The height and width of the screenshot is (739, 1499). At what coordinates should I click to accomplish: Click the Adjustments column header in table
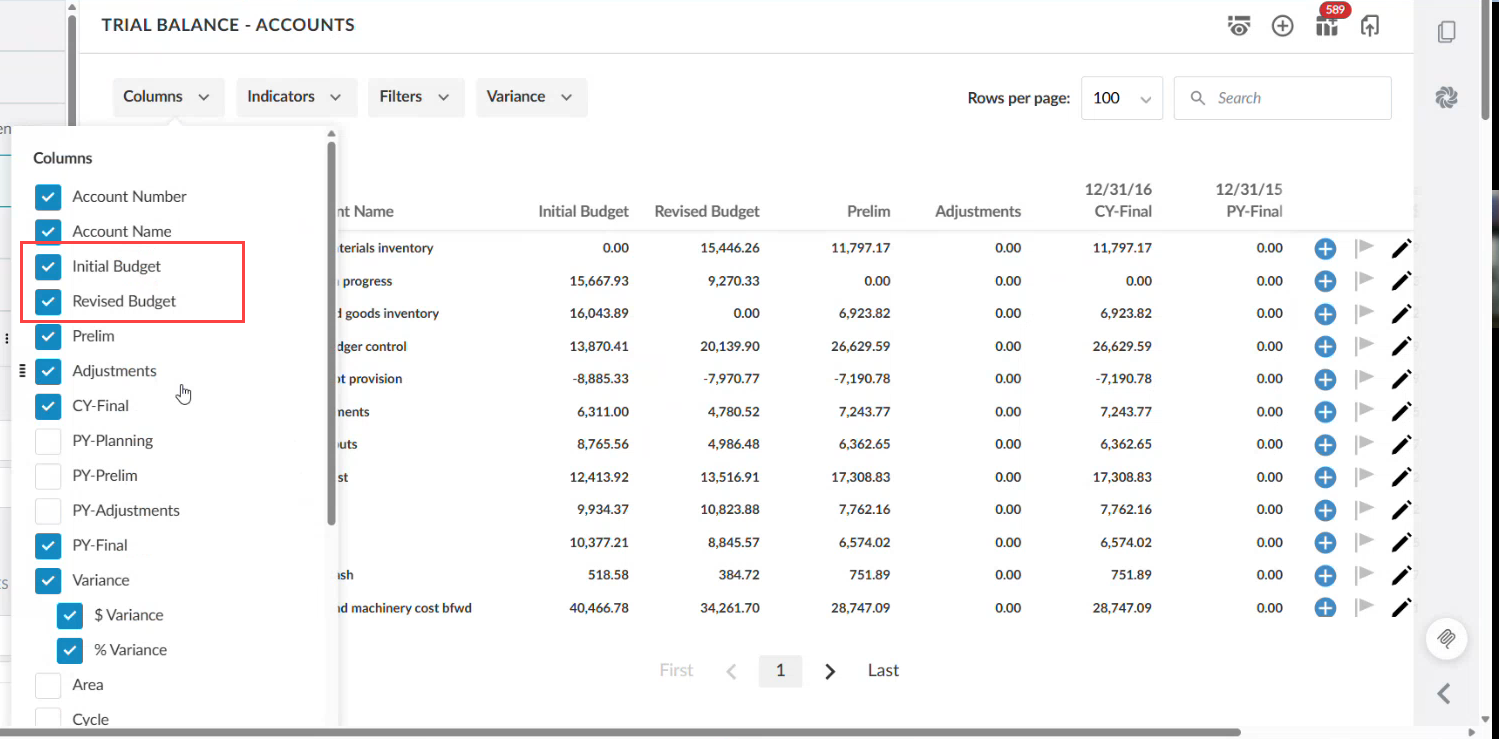(978, 211)
